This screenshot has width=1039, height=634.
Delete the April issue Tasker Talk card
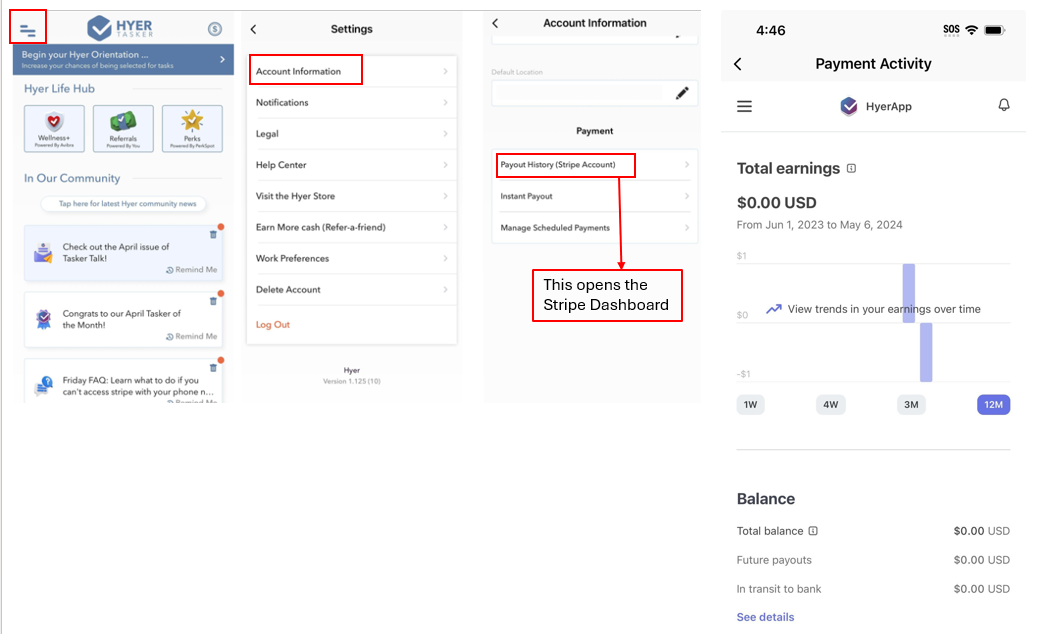(213, 235)
